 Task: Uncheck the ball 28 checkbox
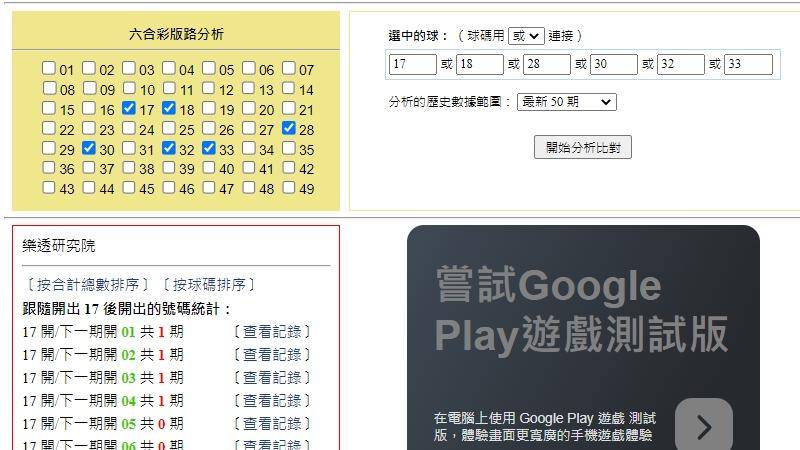tap(289, 128)
